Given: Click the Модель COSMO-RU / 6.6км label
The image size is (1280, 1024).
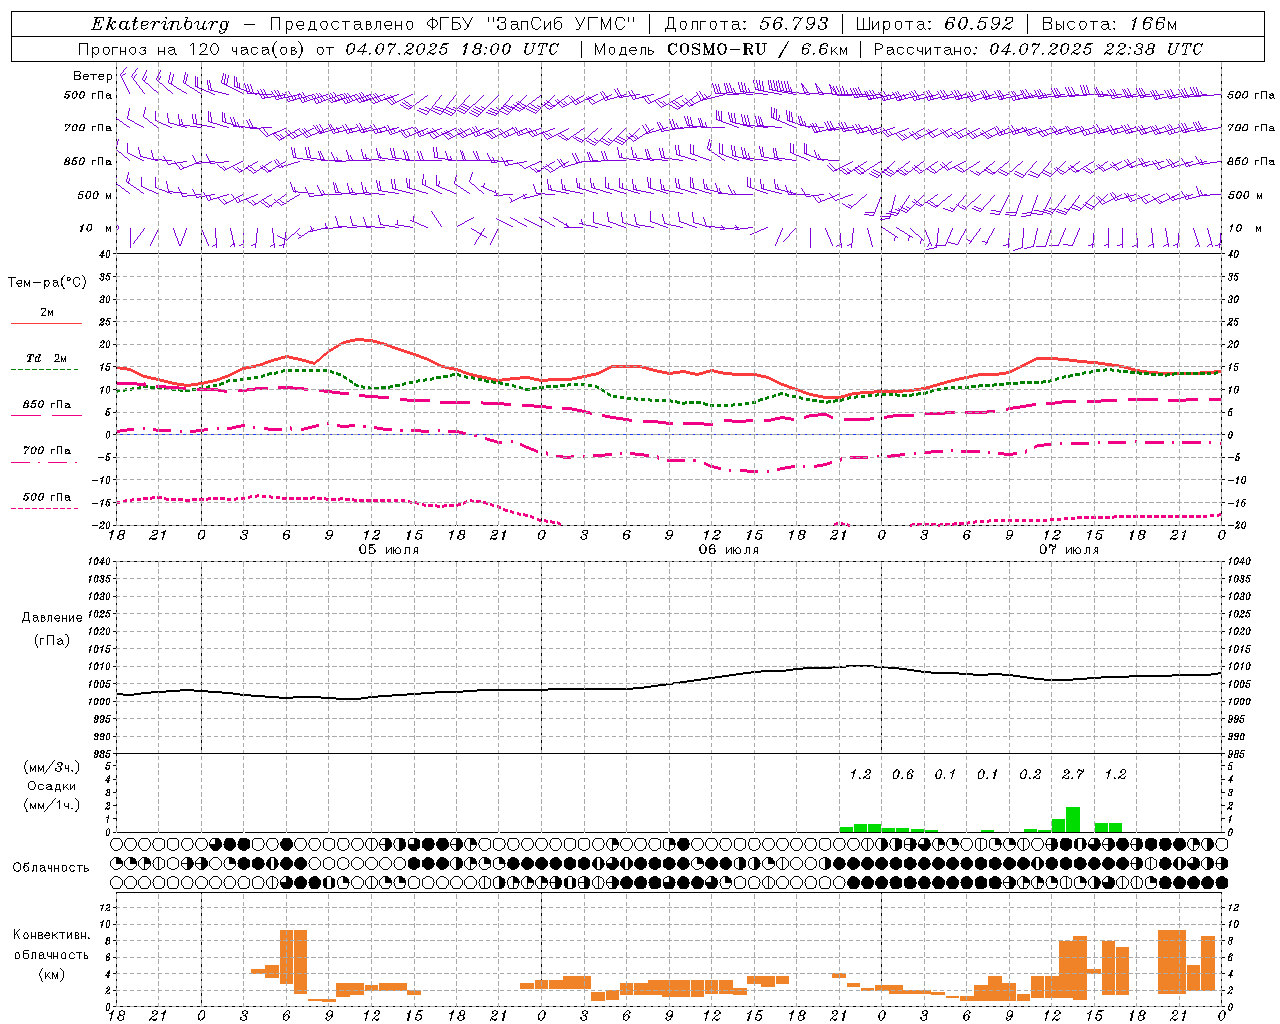Looking at the screenshot, I should click(721, 49).
